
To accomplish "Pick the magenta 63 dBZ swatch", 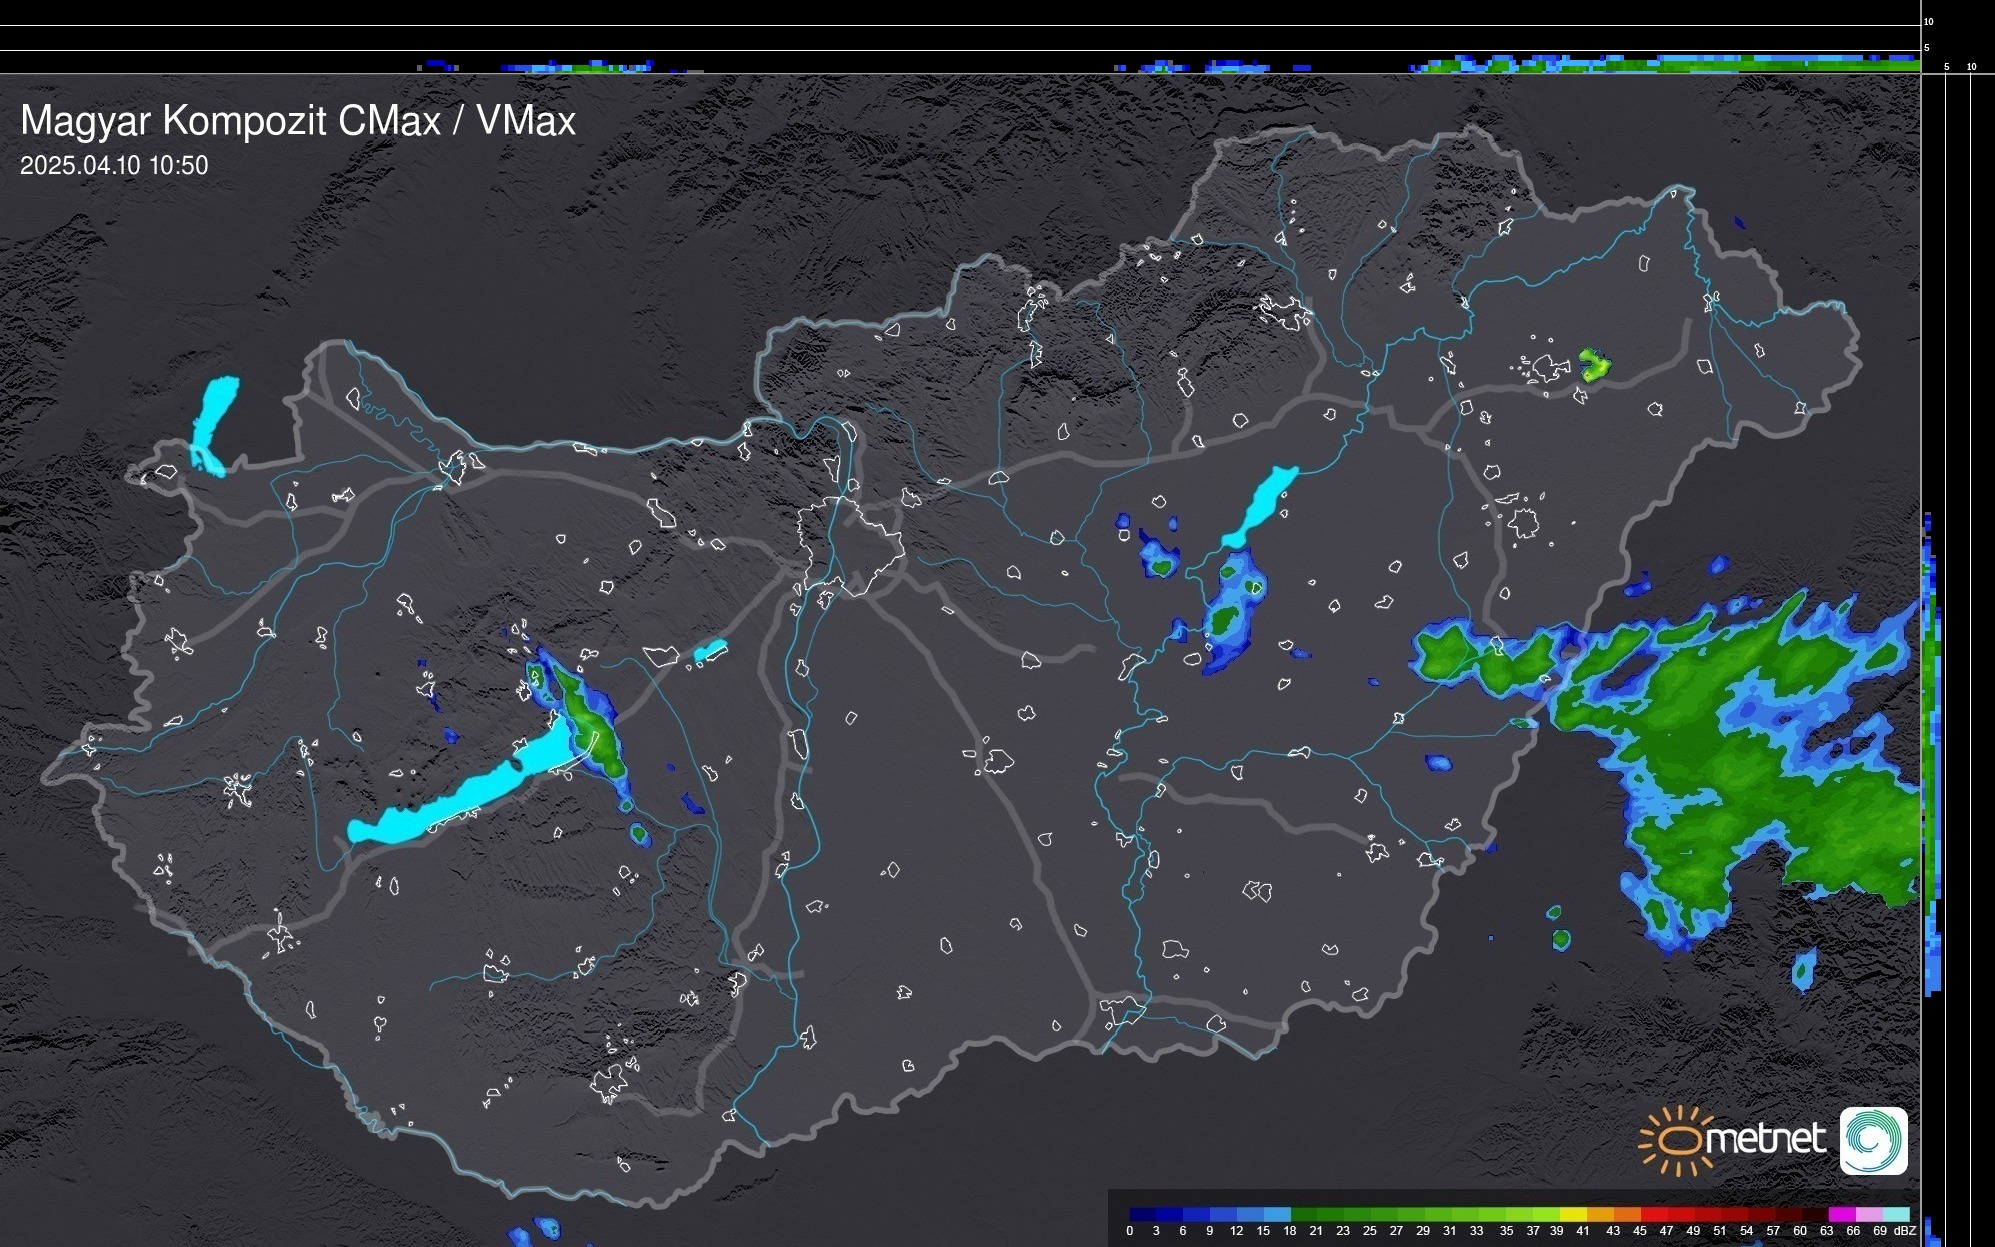I will tap(1841, 1214).
